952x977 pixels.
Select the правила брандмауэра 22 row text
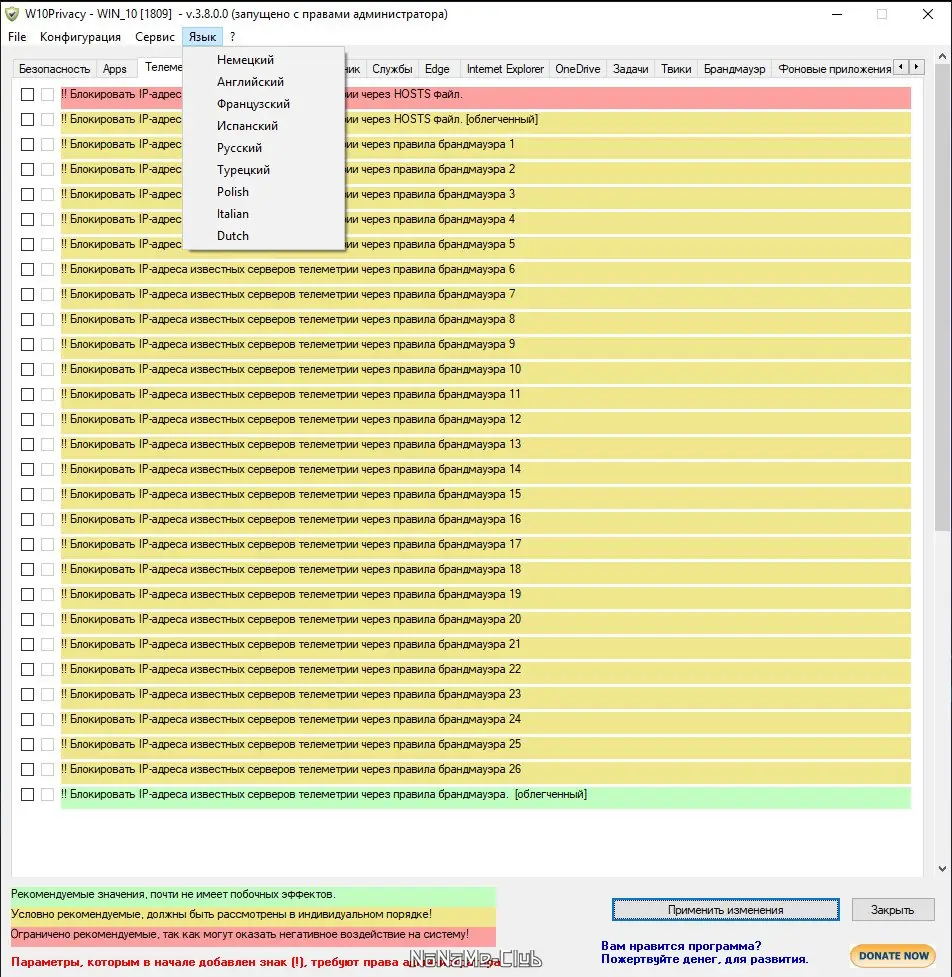(290, 669)
